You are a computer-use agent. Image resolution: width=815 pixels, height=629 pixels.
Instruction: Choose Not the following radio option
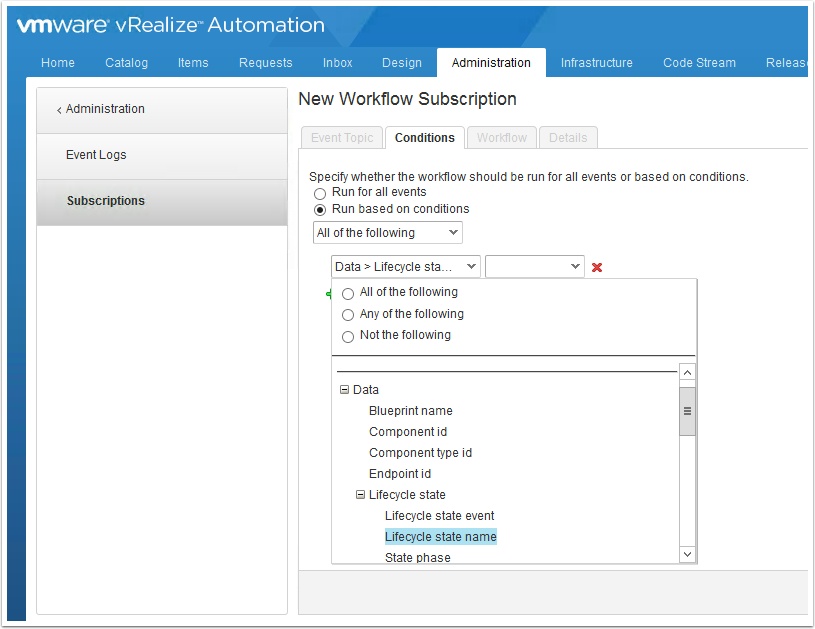[x=348, y=336]
